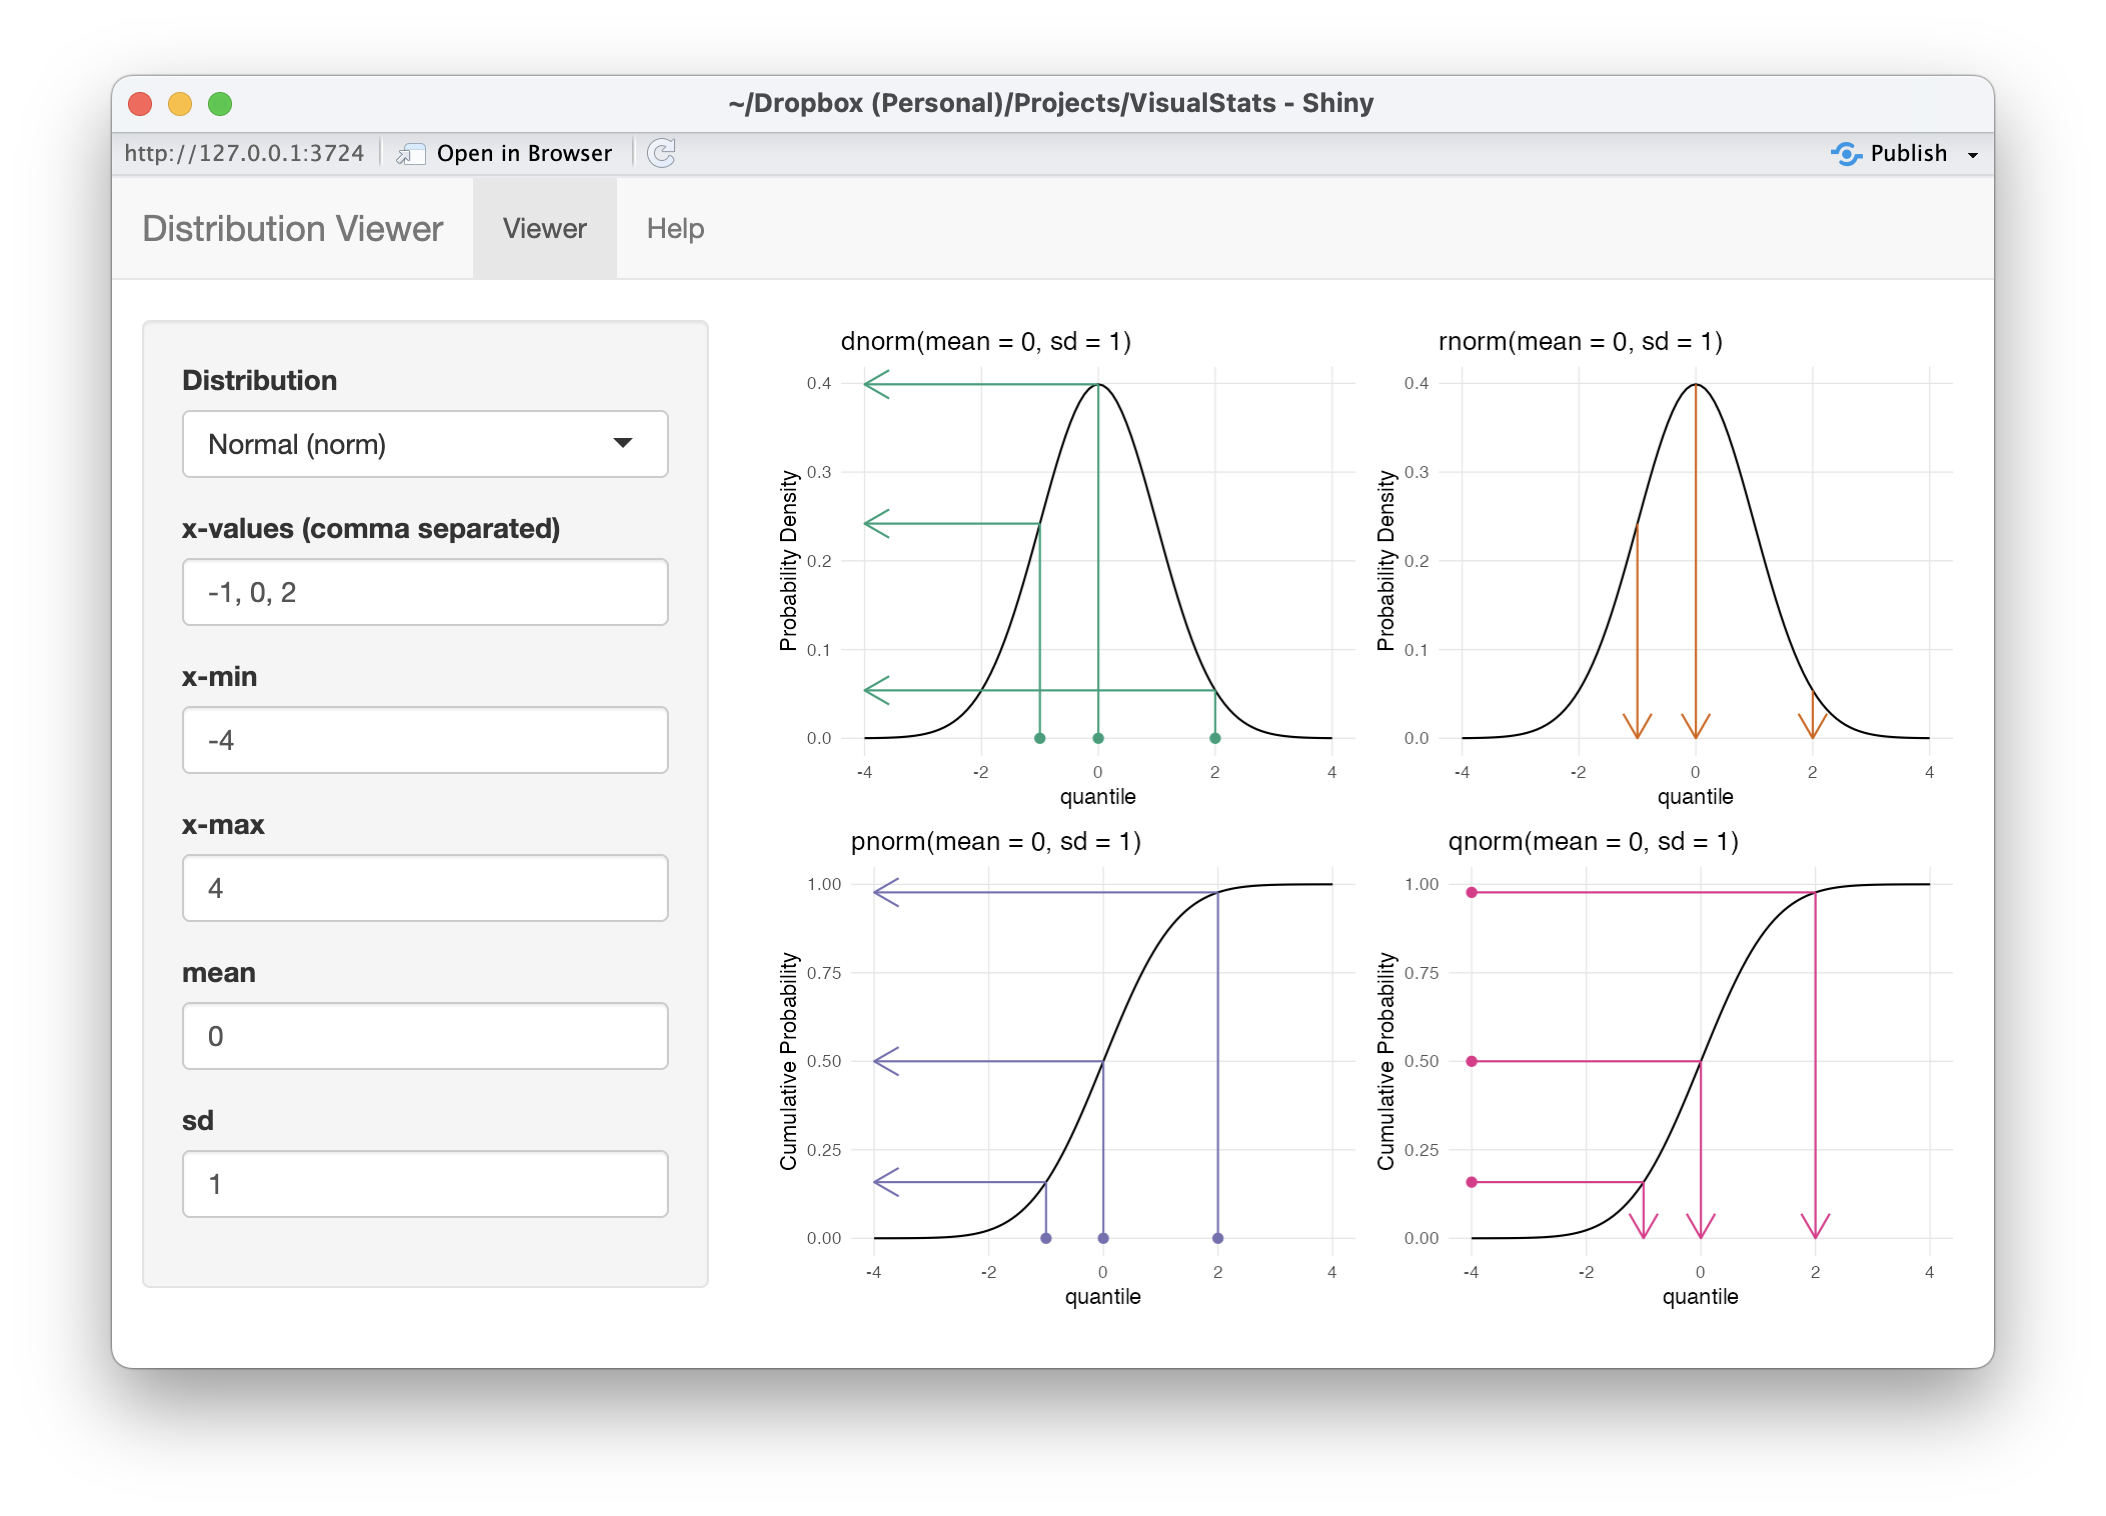Click Open in Browser text button
The width and height of the screenshot is (2106, 1516).
click(524, 153)
